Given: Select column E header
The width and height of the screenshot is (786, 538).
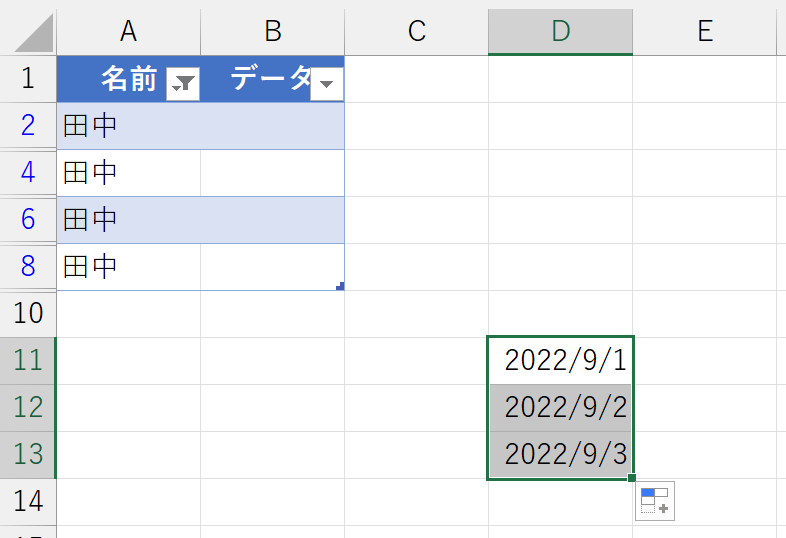Looking at the screenshot, I should tap(705, 31).
